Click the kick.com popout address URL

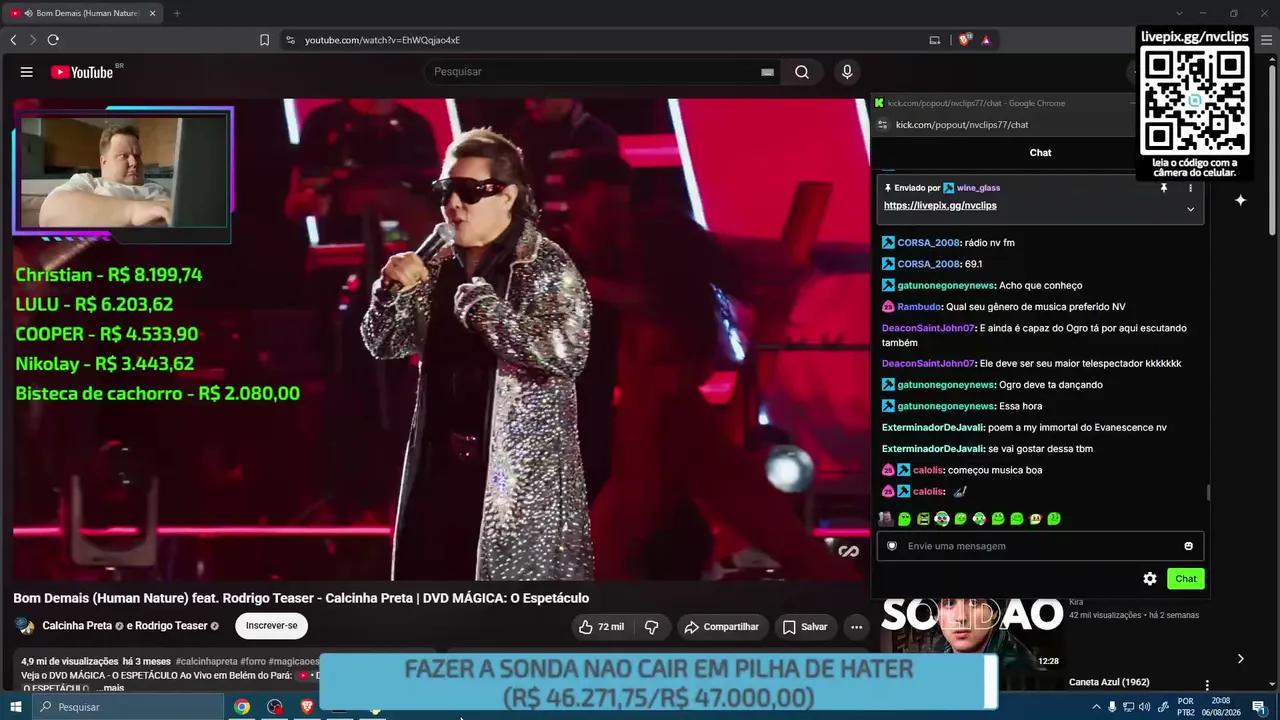[x=962, y=125]
